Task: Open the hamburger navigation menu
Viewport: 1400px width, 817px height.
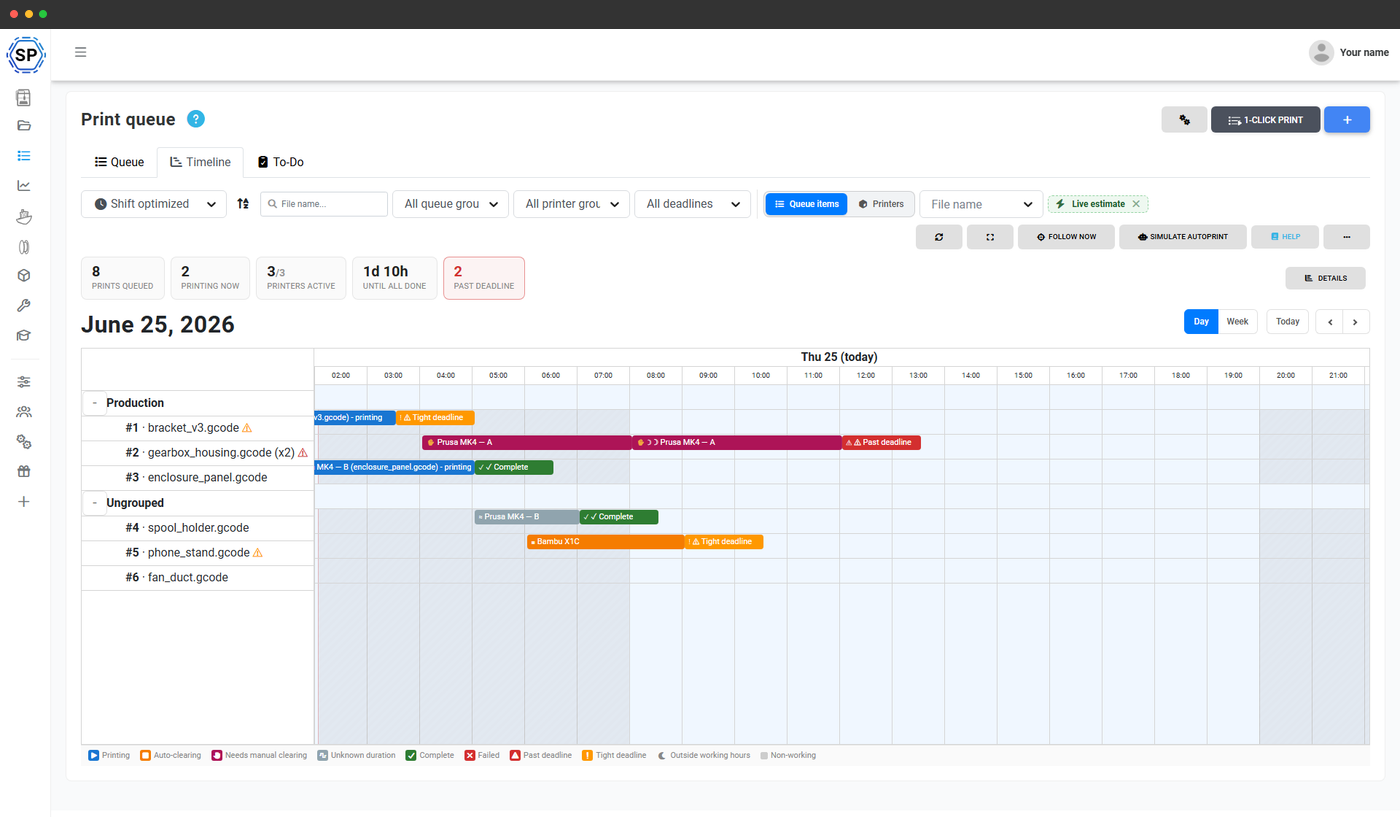Action: pos(81,53)
